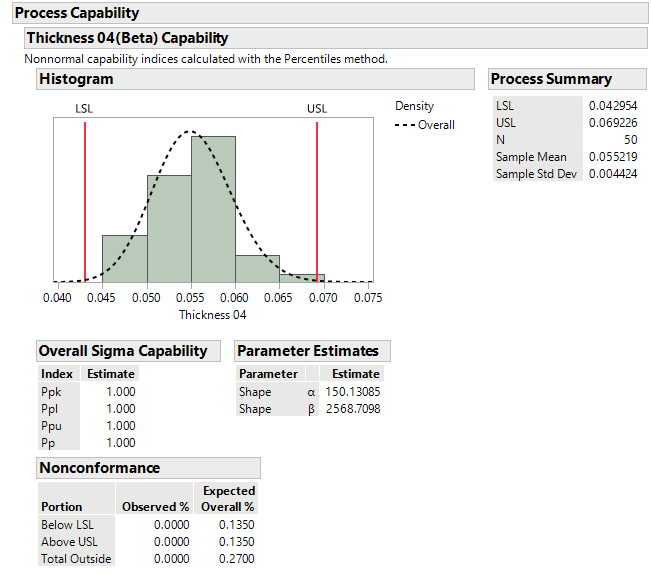Viewport: 651px width, 574px height.
Task: Click the Ppk row label
Action: (x=51, y=392)
